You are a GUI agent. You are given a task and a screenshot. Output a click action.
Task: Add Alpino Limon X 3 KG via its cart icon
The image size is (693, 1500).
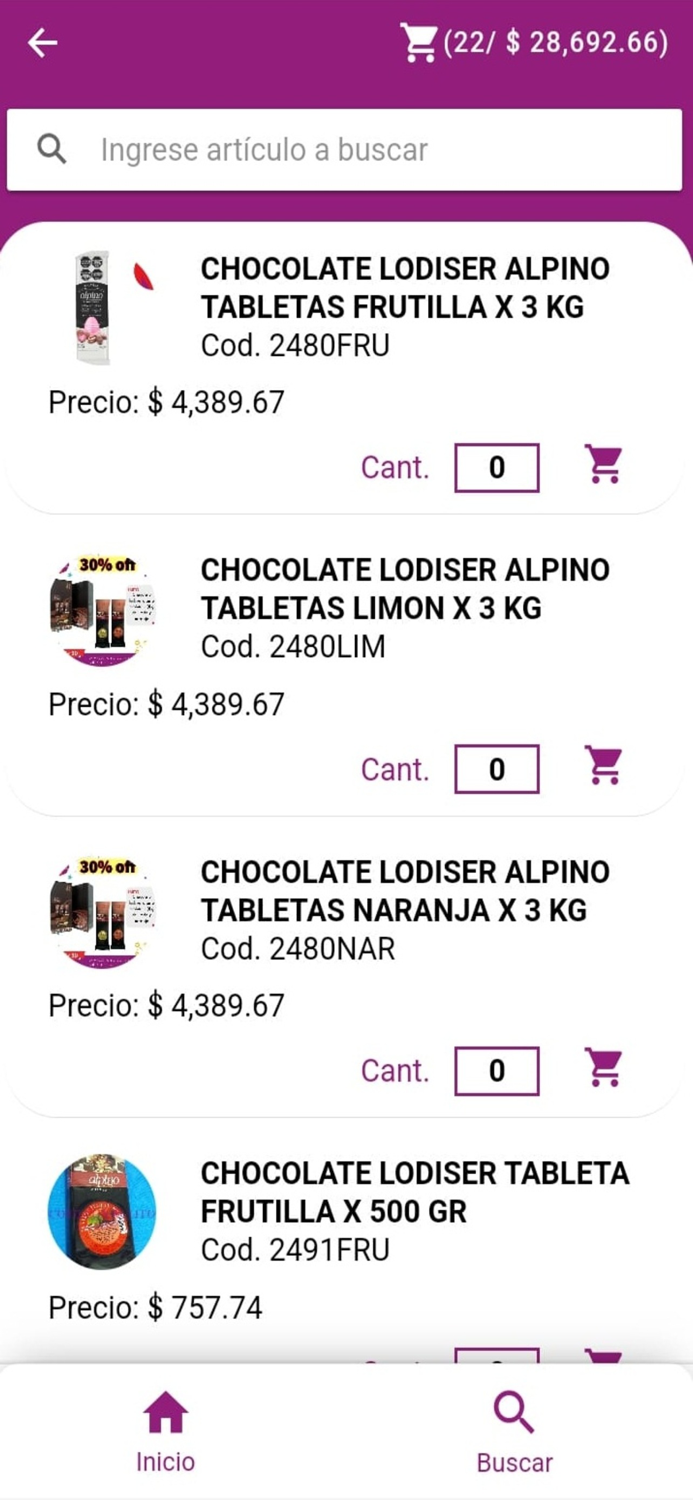tap(603, 767)
